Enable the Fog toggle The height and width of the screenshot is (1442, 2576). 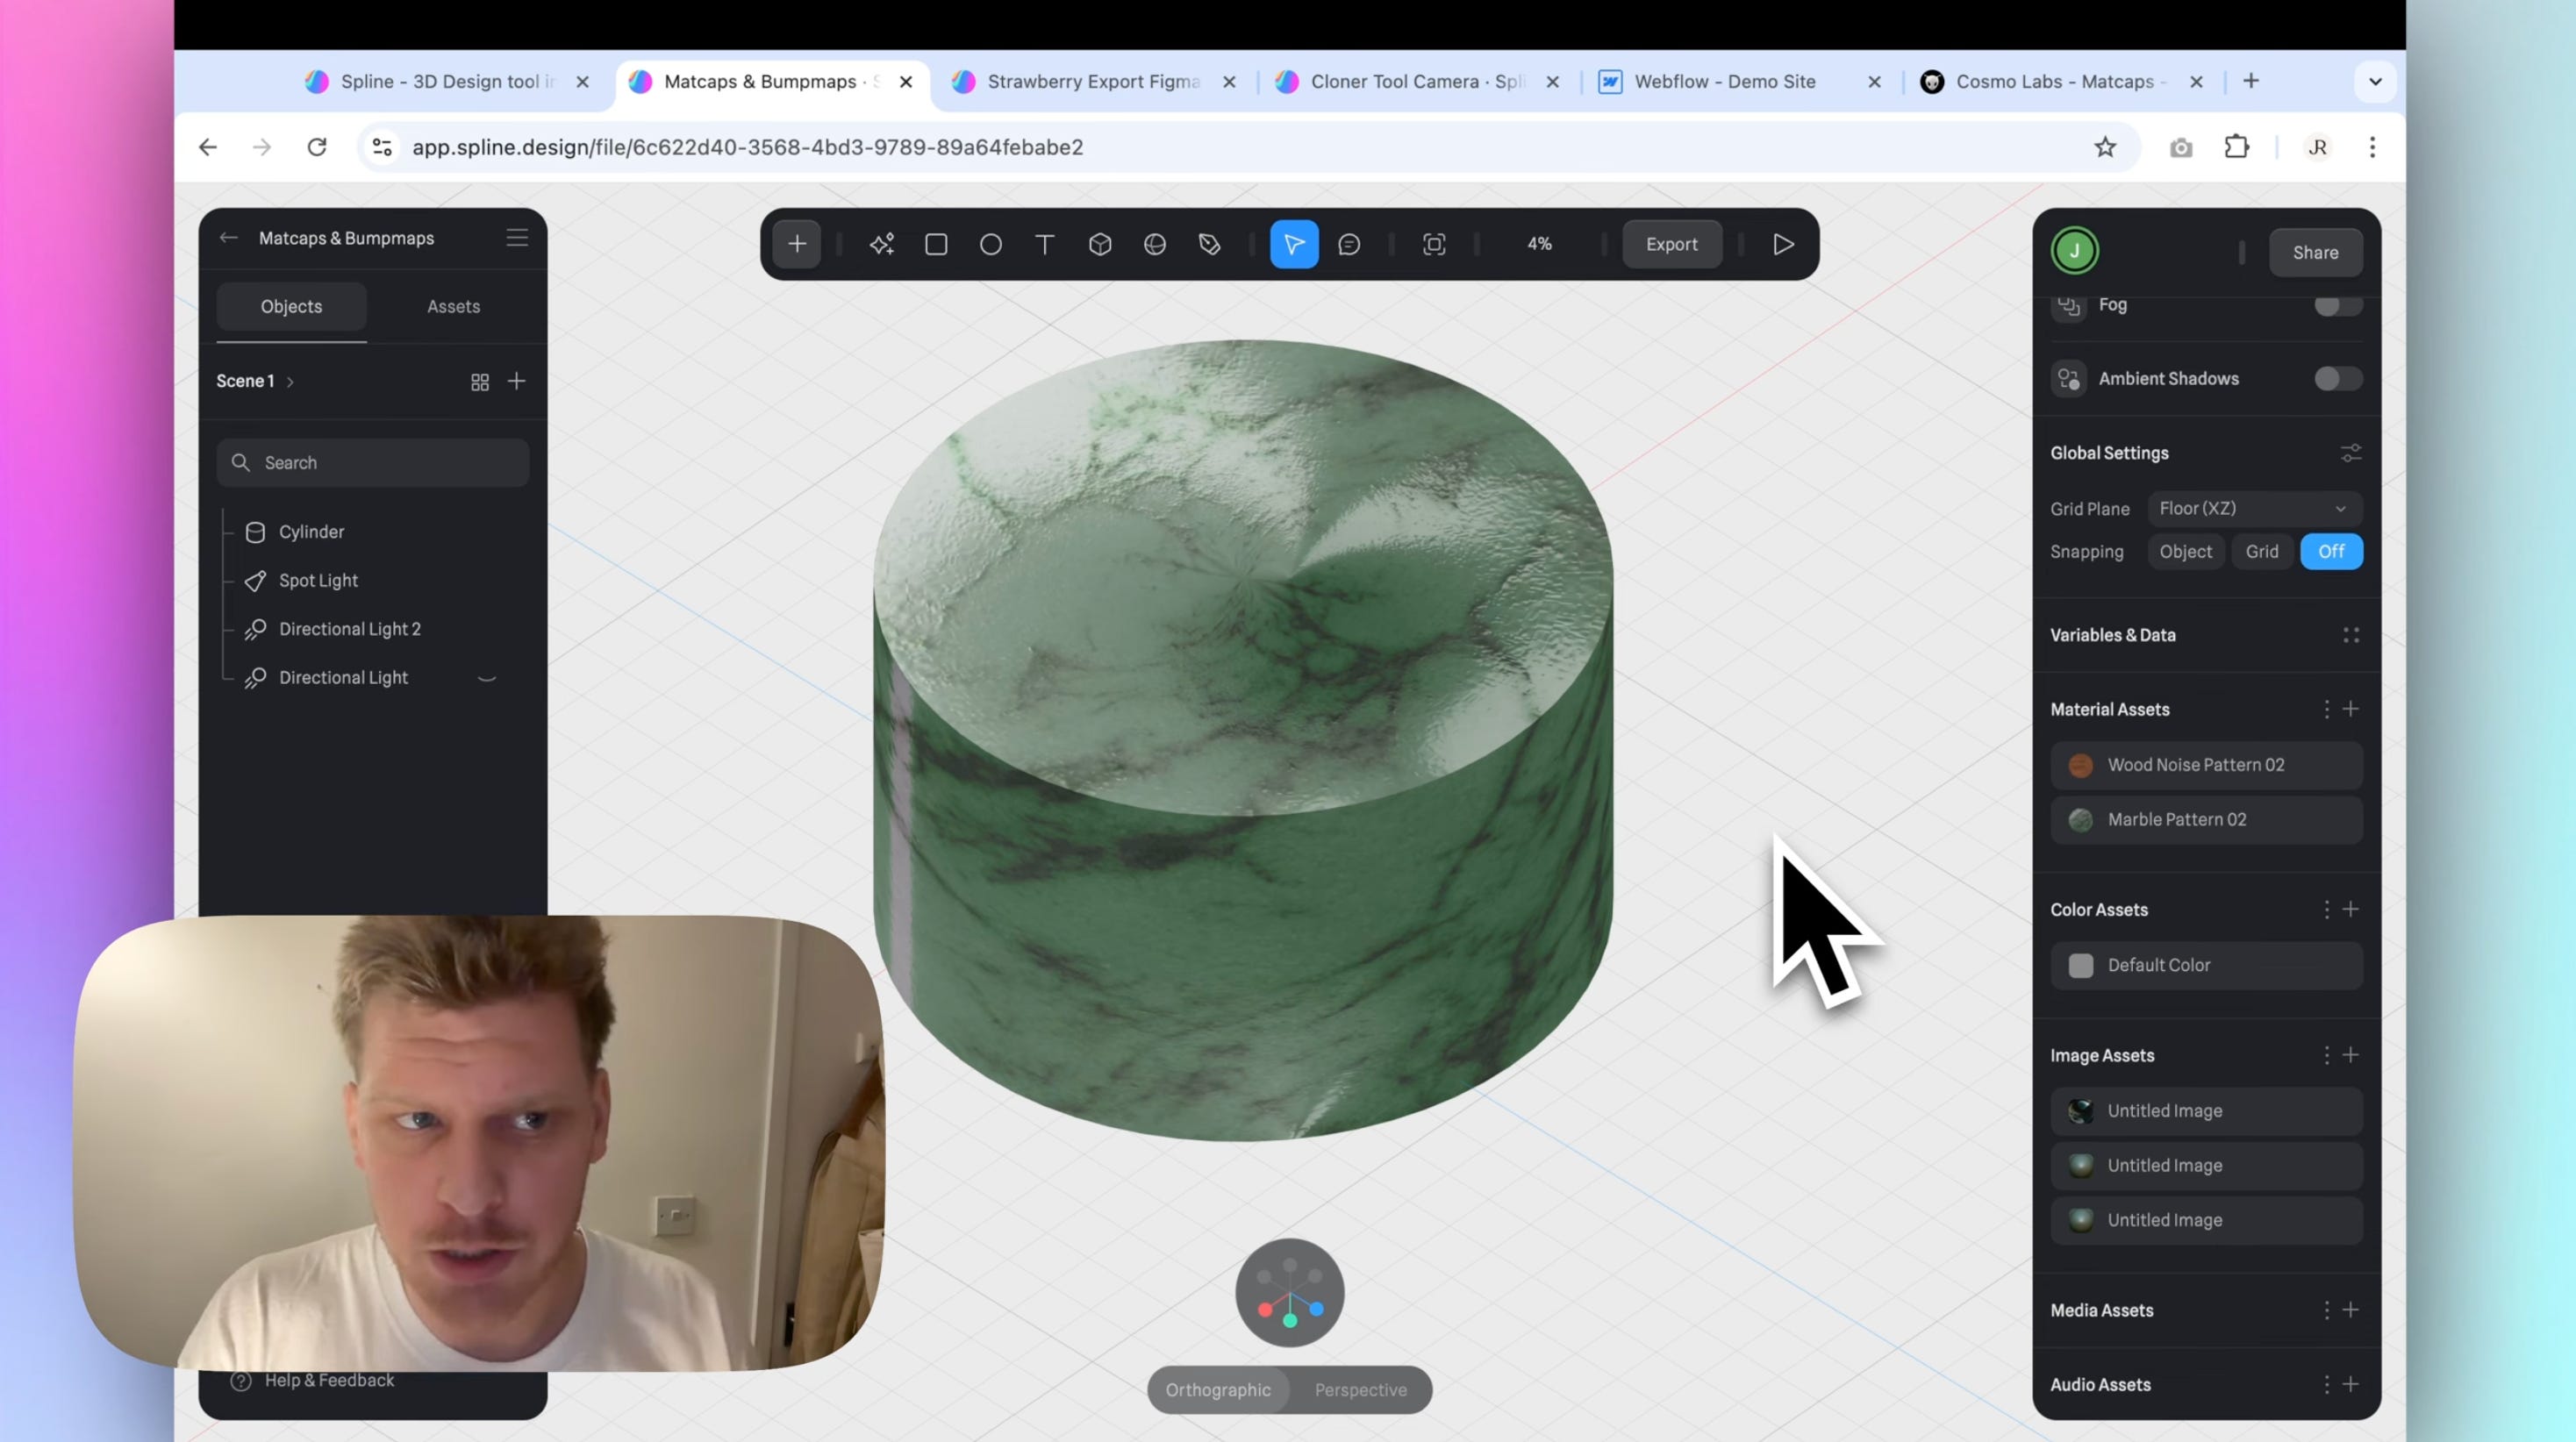2337,305
